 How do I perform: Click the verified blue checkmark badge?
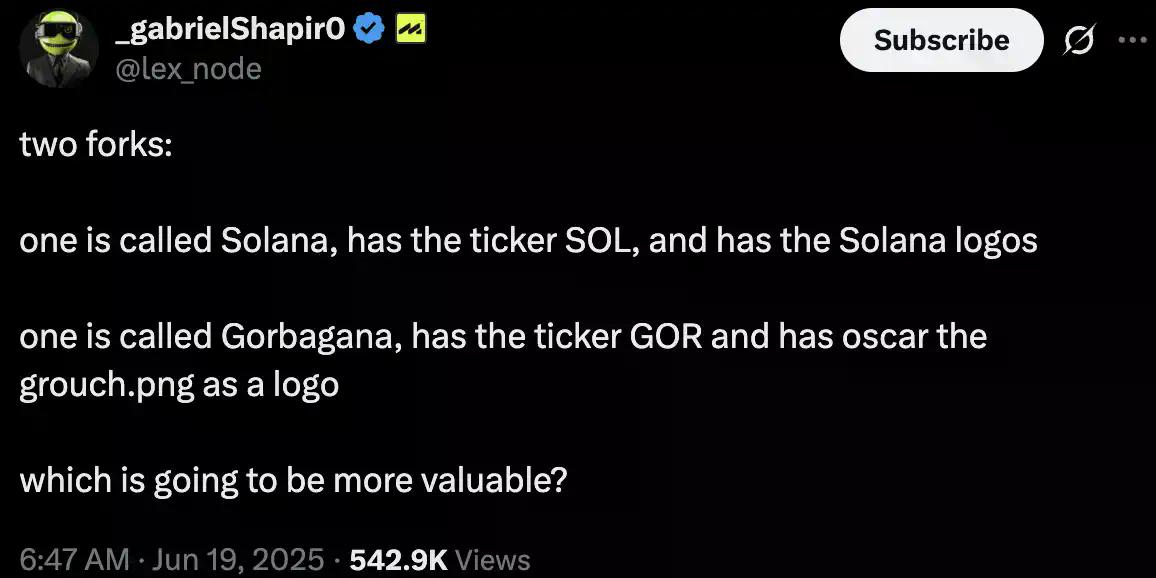point(371,31)
